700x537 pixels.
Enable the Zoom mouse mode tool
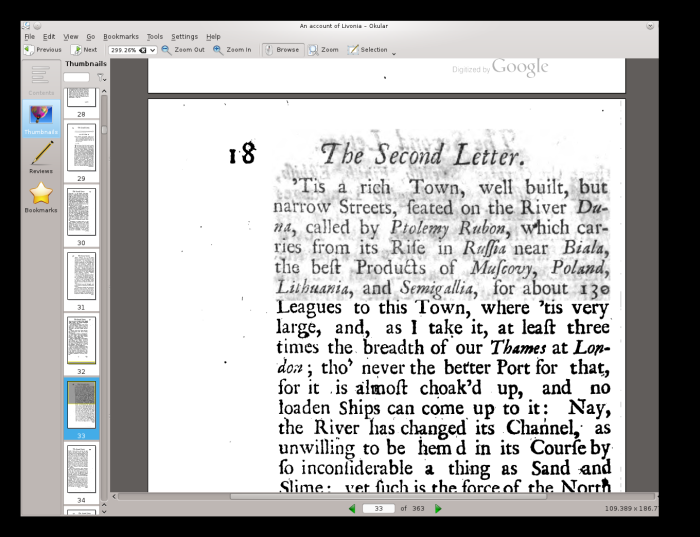(x=323, y=49)
